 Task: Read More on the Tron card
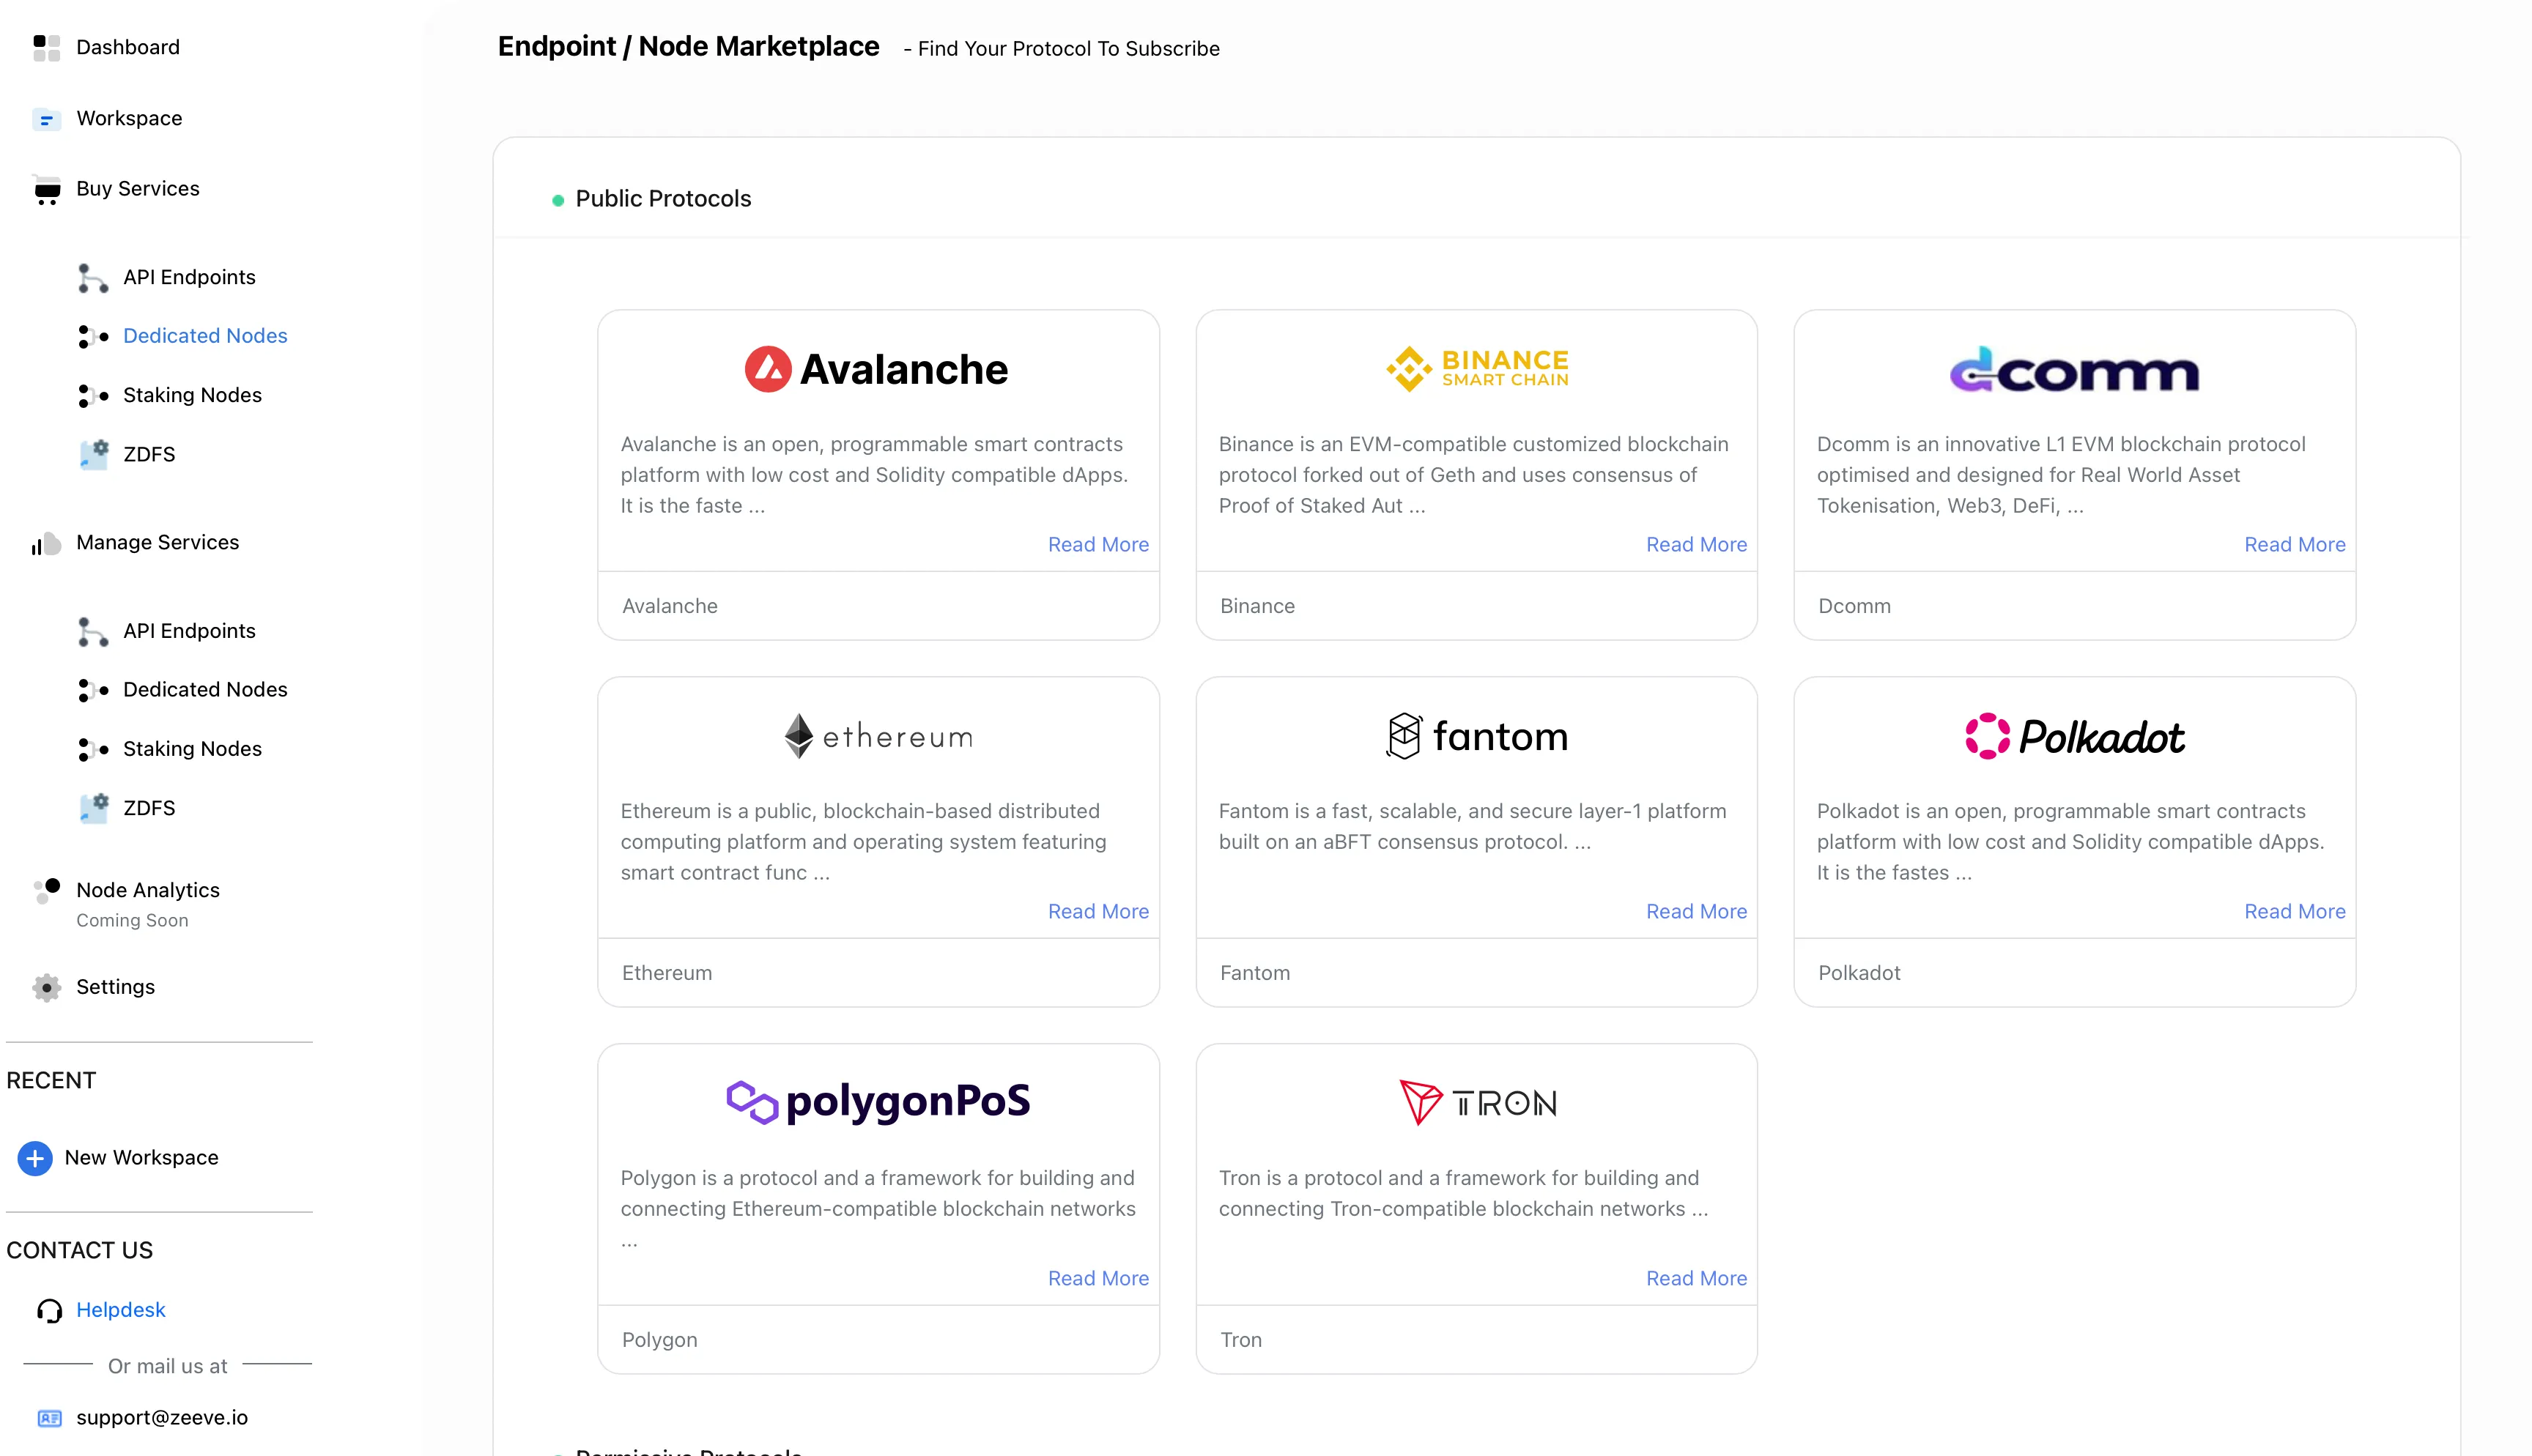click(1695, 1278)
